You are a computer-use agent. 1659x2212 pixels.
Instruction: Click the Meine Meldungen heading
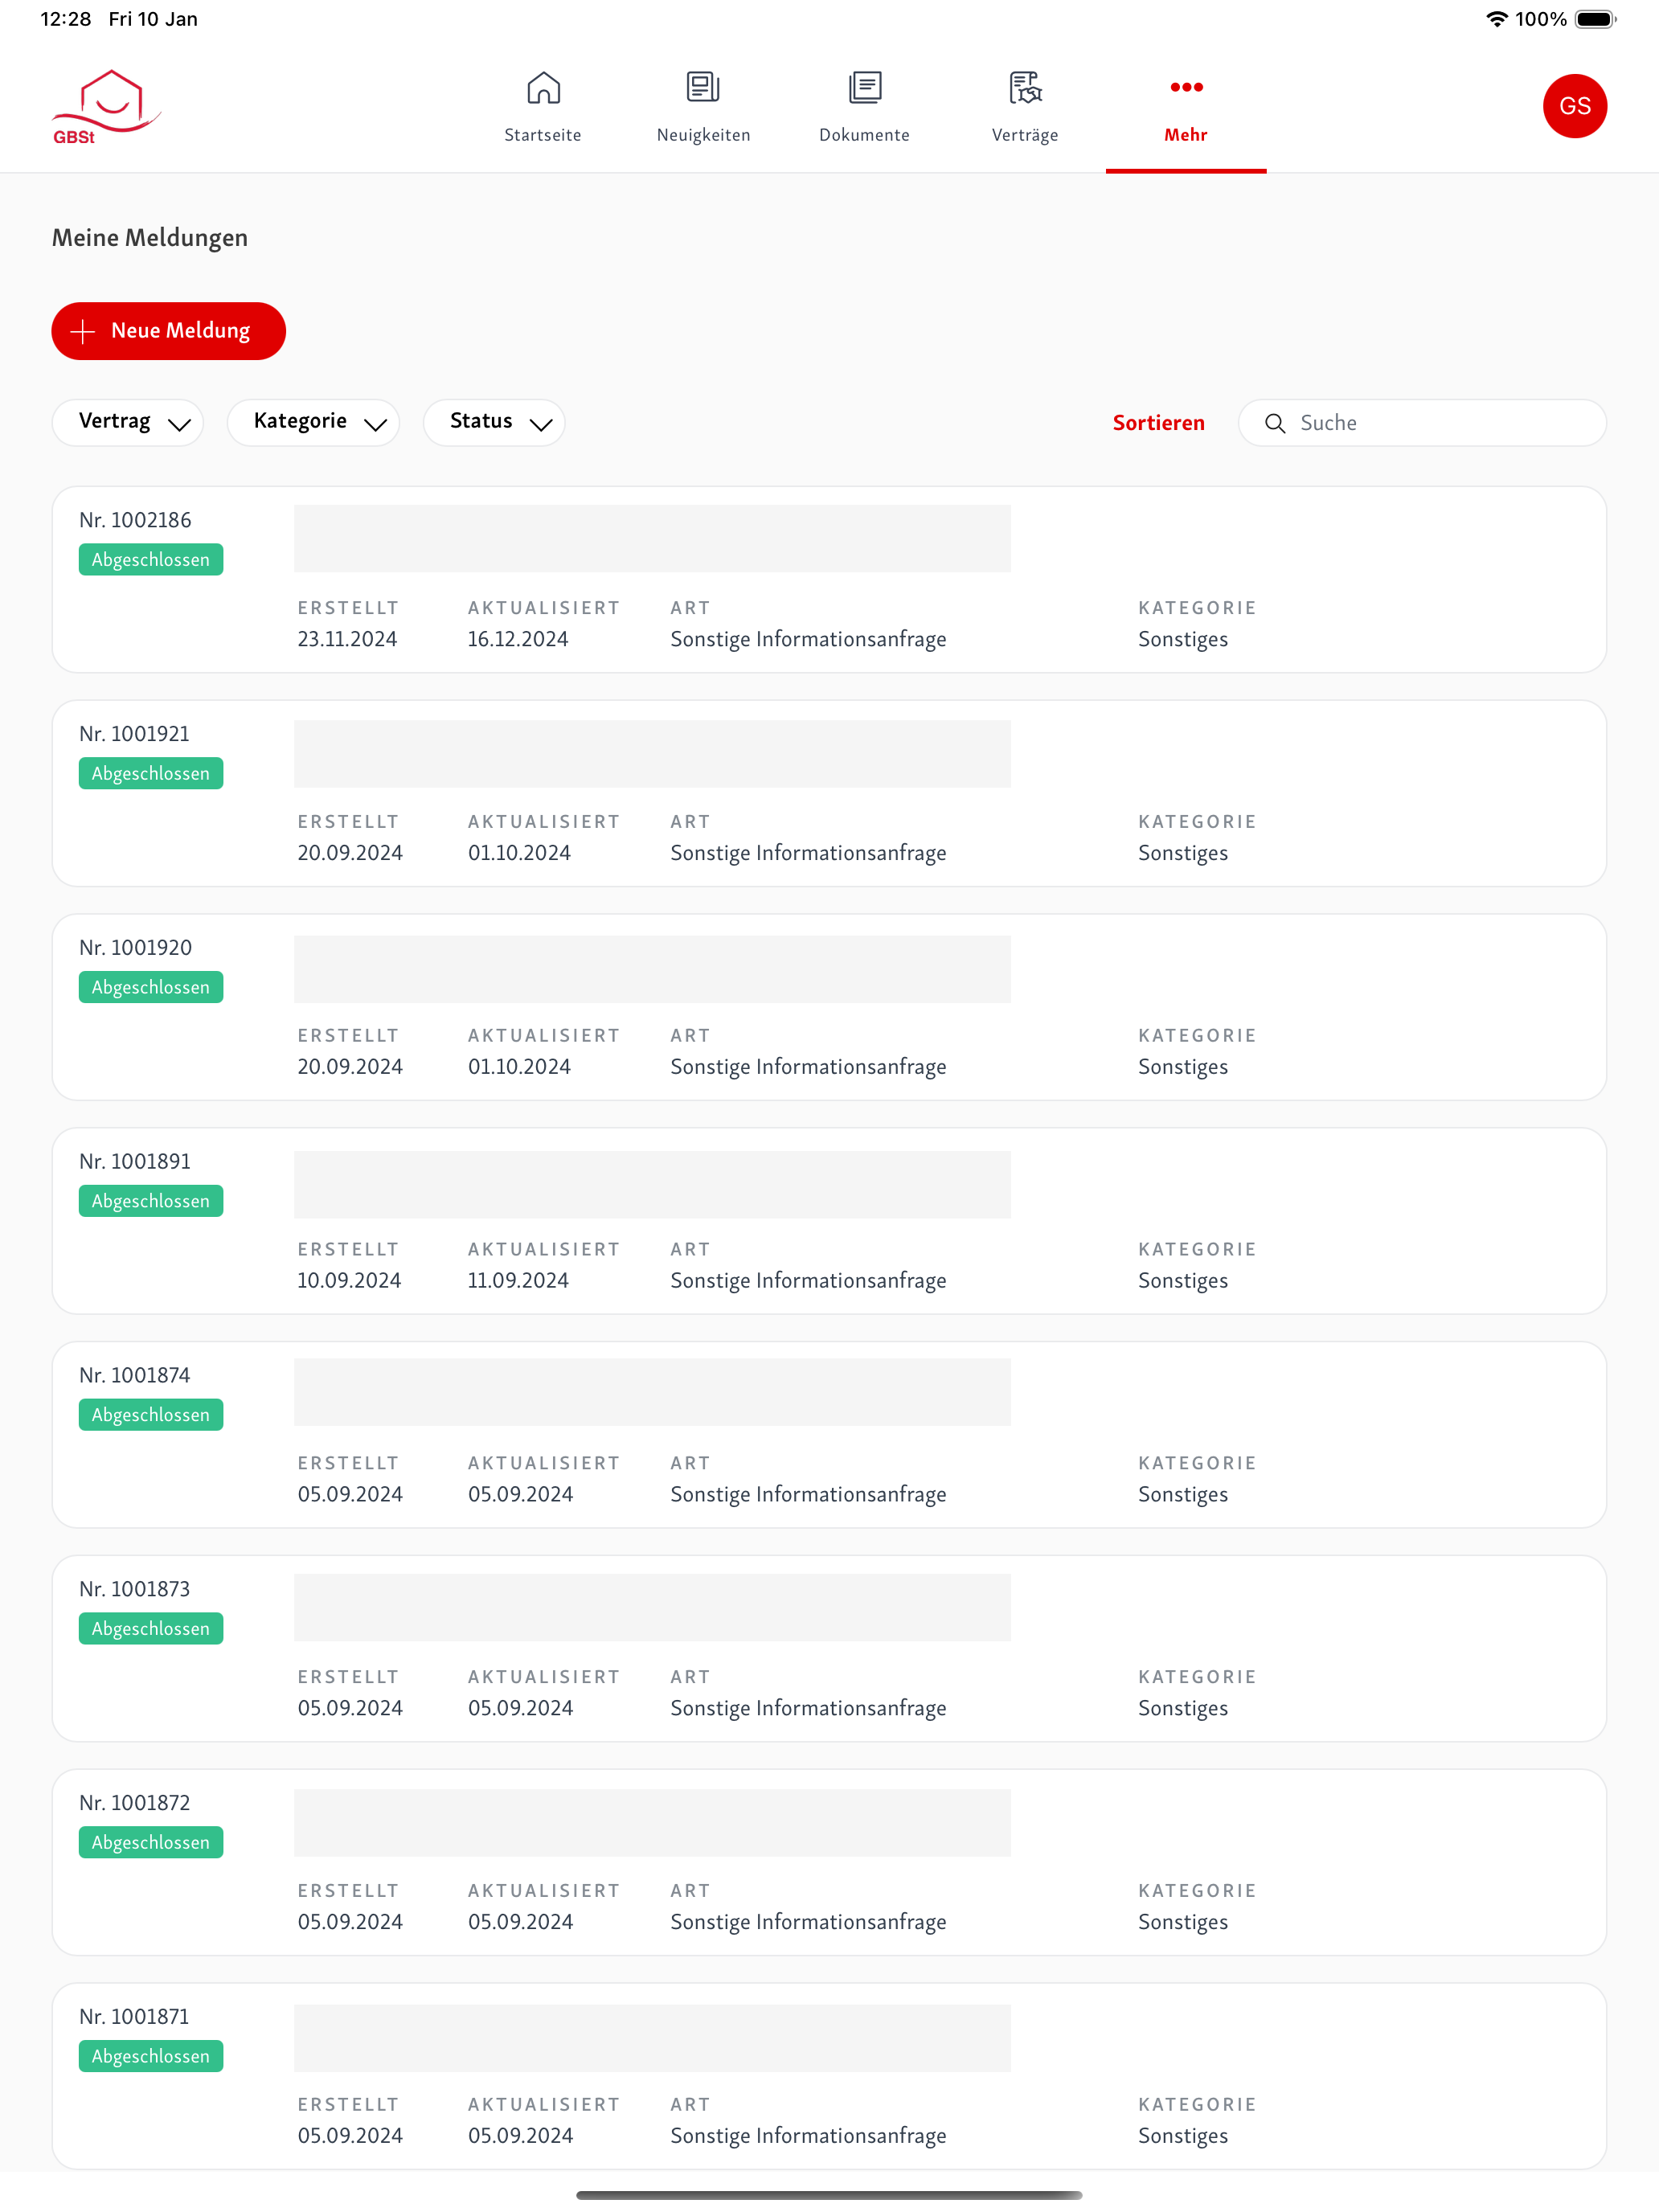[150, 238]
